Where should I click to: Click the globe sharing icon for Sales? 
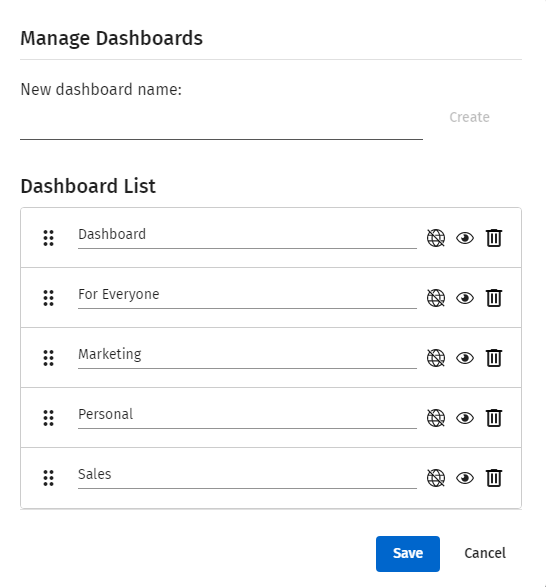click(x=436, y=478)
